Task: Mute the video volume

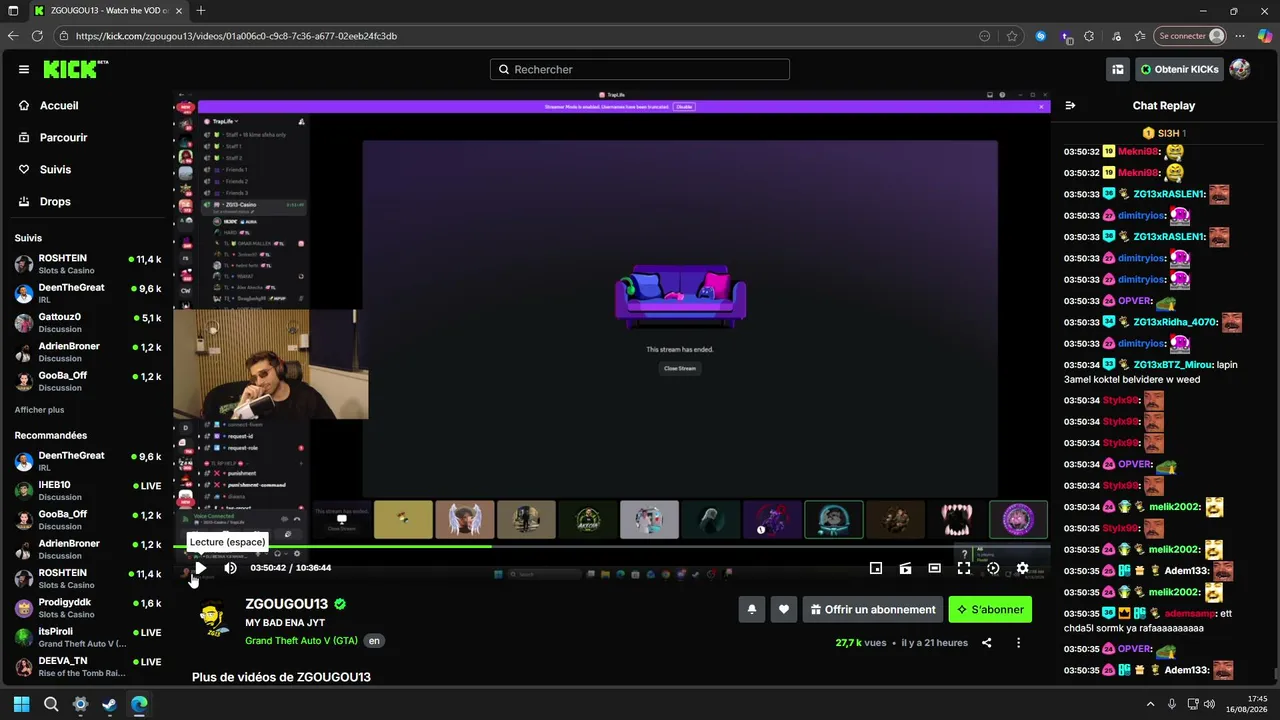Action: tap(230, 568)
